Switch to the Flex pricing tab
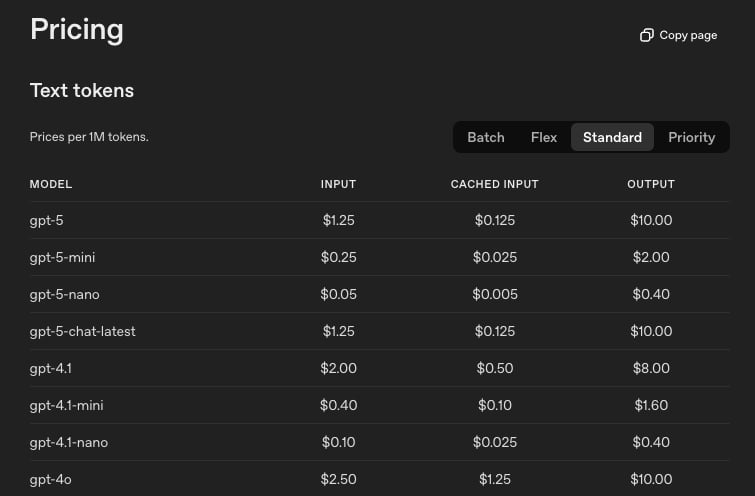 click(x=544, y=137)
